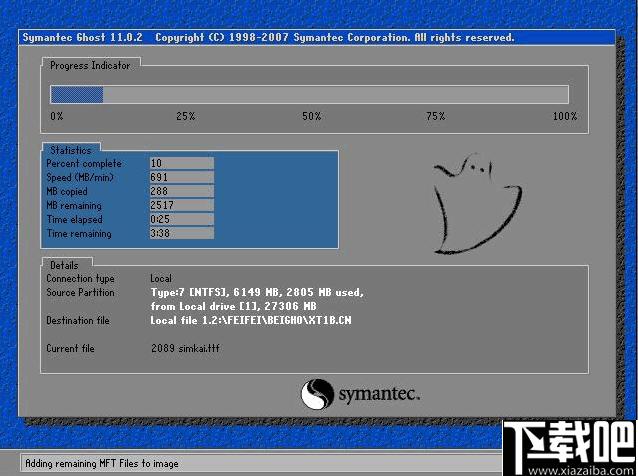
Task: Select the Percent complete value field
Action: (x=181, y=163)
